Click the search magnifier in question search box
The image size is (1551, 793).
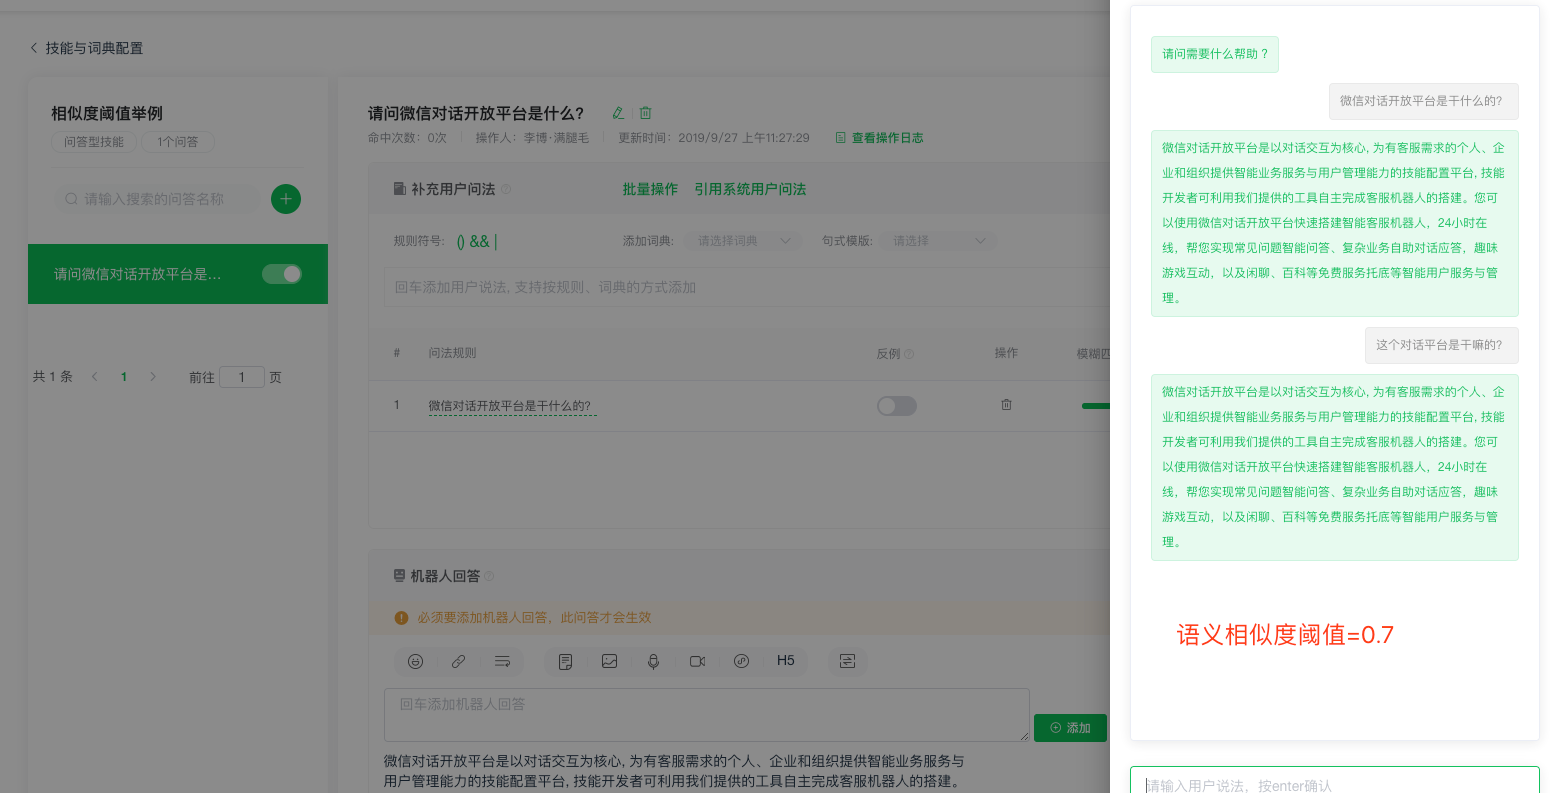72,199
